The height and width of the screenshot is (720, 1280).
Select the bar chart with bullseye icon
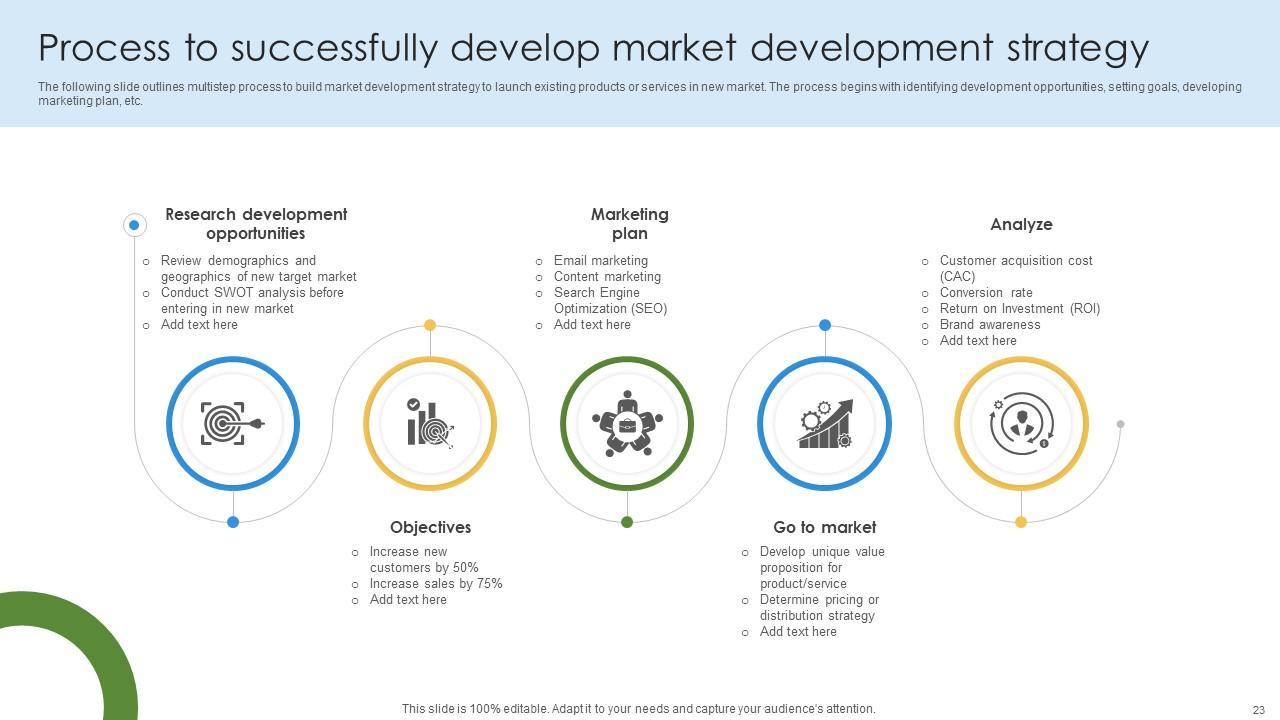point(430,423)
